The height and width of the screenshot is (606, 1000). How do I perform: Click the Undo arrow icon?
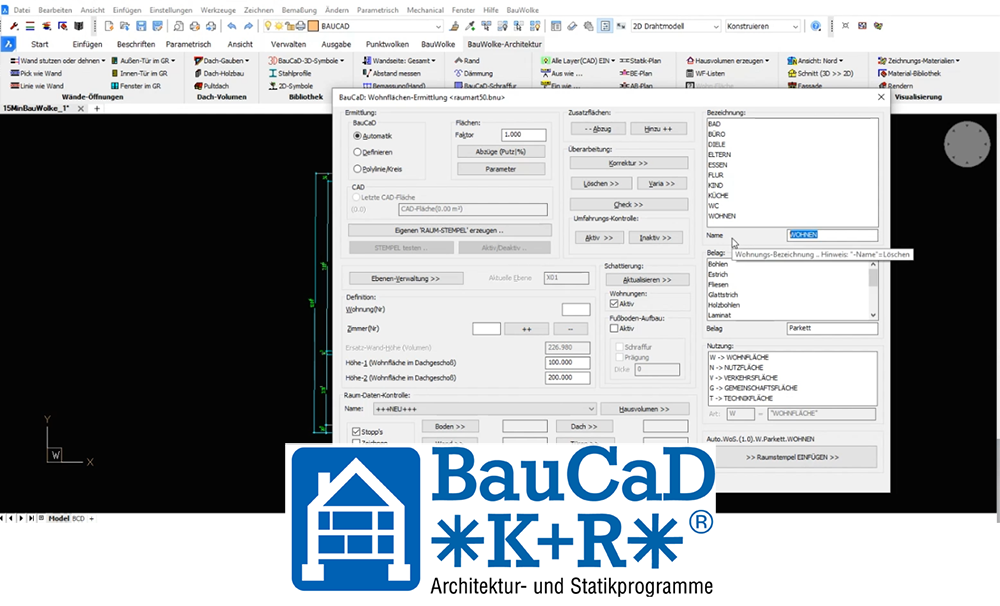point(232,26)
